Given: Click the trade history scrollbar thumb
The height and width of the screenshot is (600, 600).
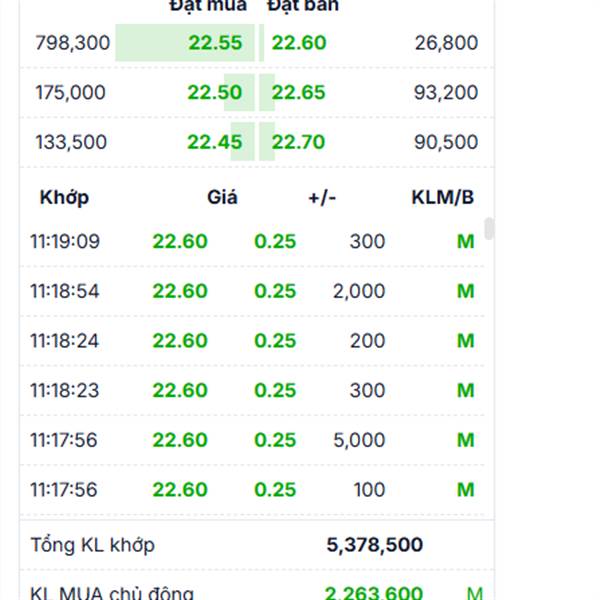Looking at the screenshot, I should [x=489, y=229].
